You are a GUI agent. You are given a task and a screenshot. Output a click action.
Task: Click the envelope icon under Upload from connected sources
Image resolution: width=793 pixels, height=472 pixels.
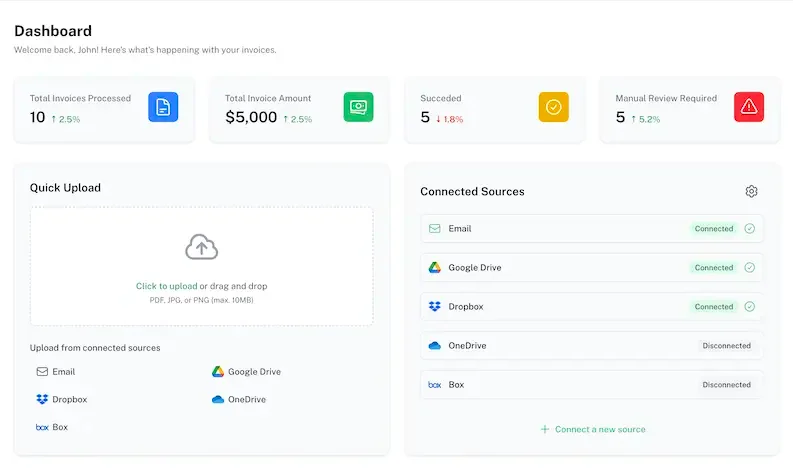(42, 372)
